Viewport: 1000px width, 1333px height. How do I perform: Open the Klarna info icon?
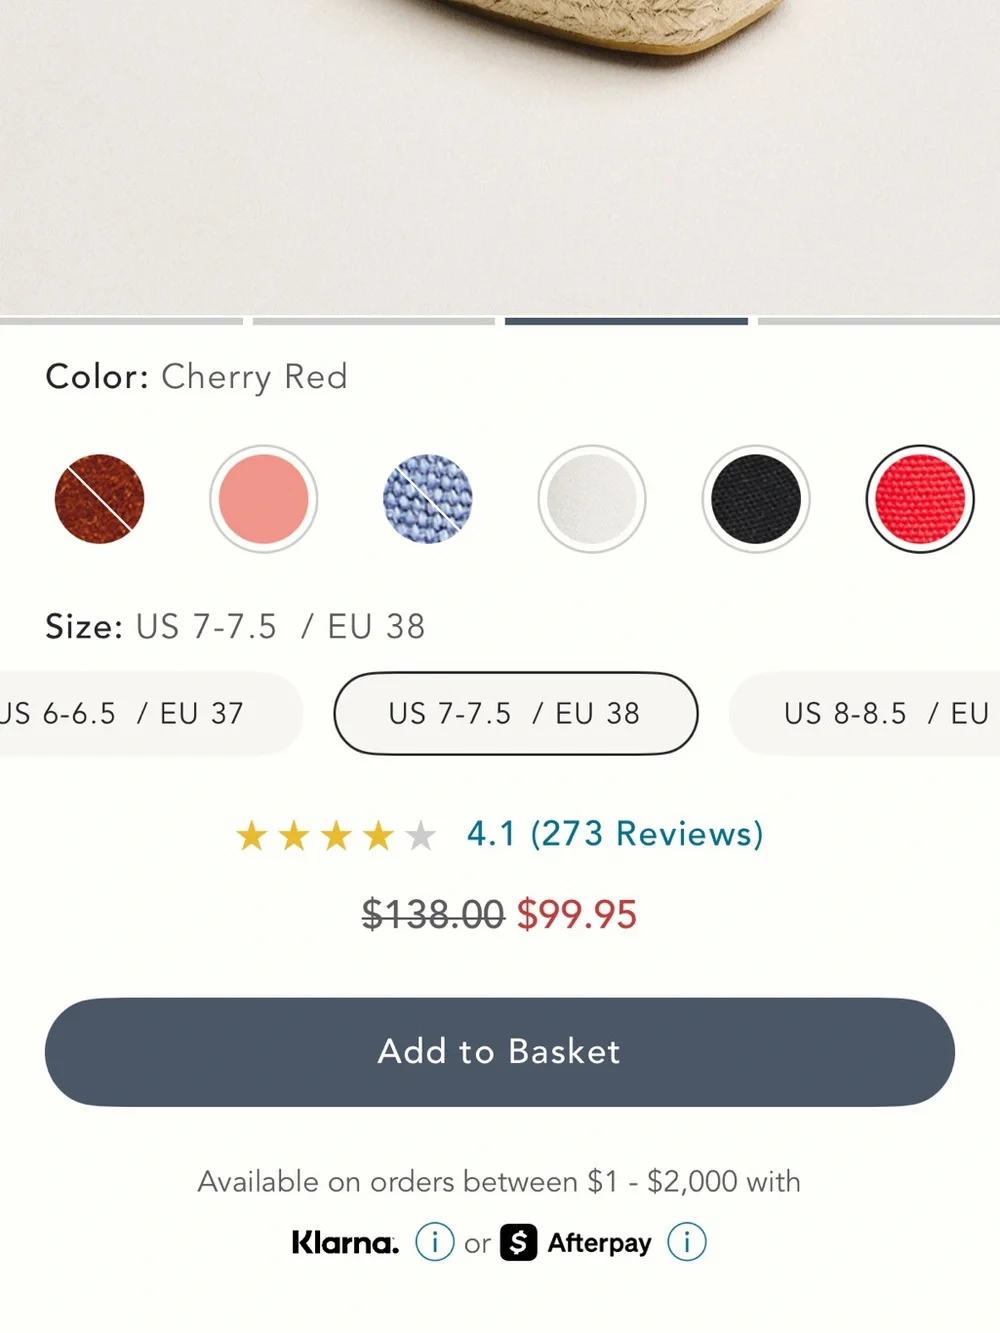point(435,1242)
